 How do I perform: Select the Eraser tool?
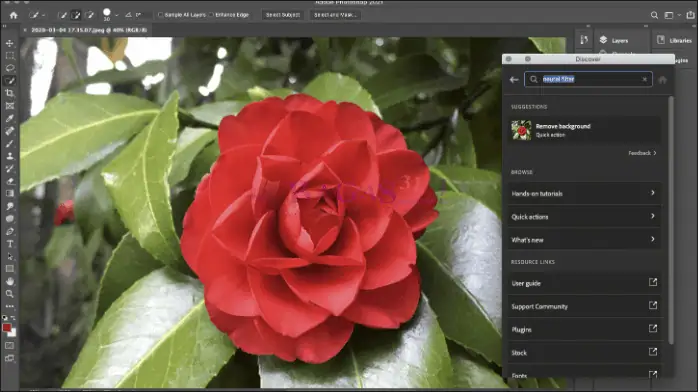click(x=9, y=181)
